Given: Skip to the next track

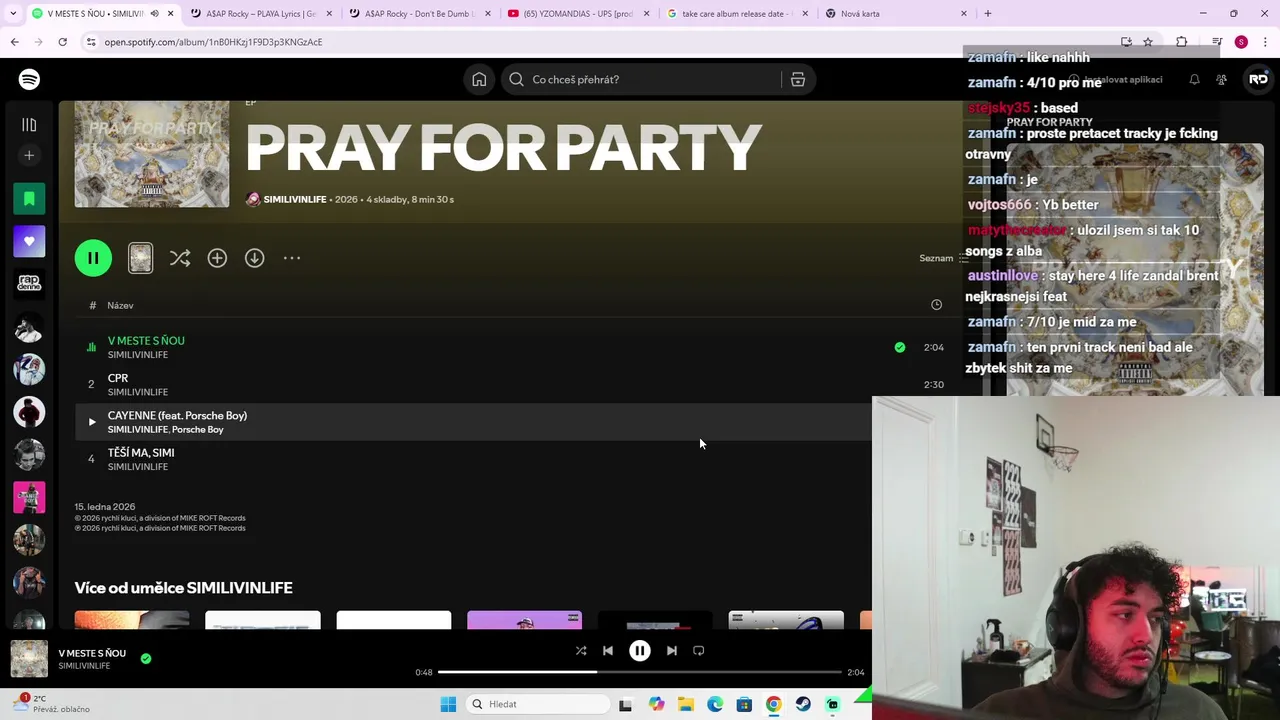Looking at the screenshot, I should [x=672, y=651].
